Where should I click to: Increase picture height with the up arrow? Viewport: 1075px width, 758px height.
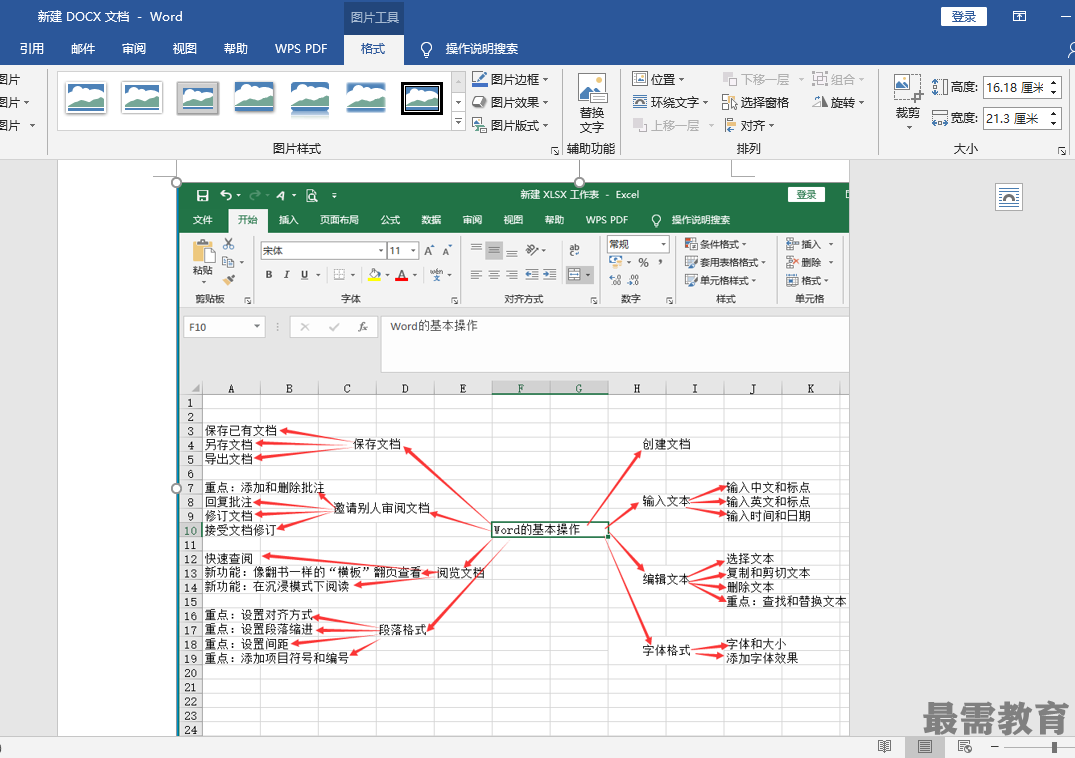click(1054, 82)
